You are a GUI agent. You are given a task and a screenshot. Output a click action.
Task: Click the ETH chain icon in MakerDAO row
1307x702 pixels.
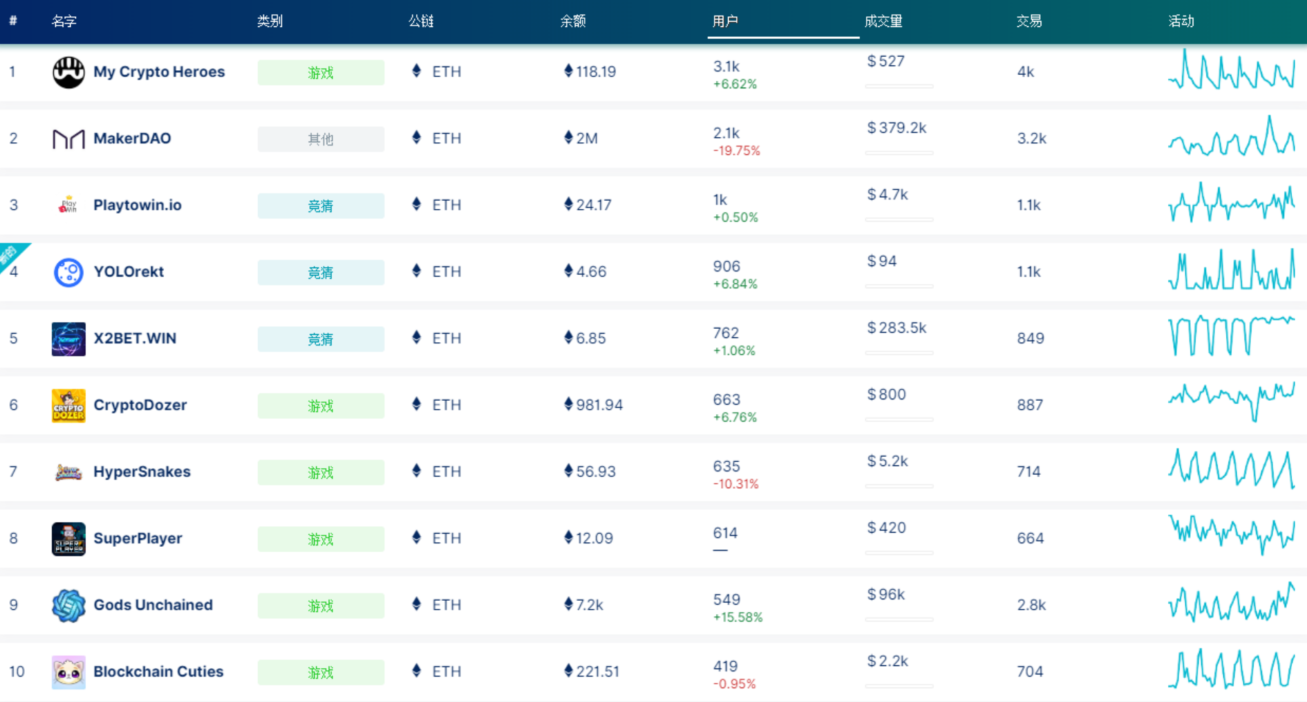[417, 138]
